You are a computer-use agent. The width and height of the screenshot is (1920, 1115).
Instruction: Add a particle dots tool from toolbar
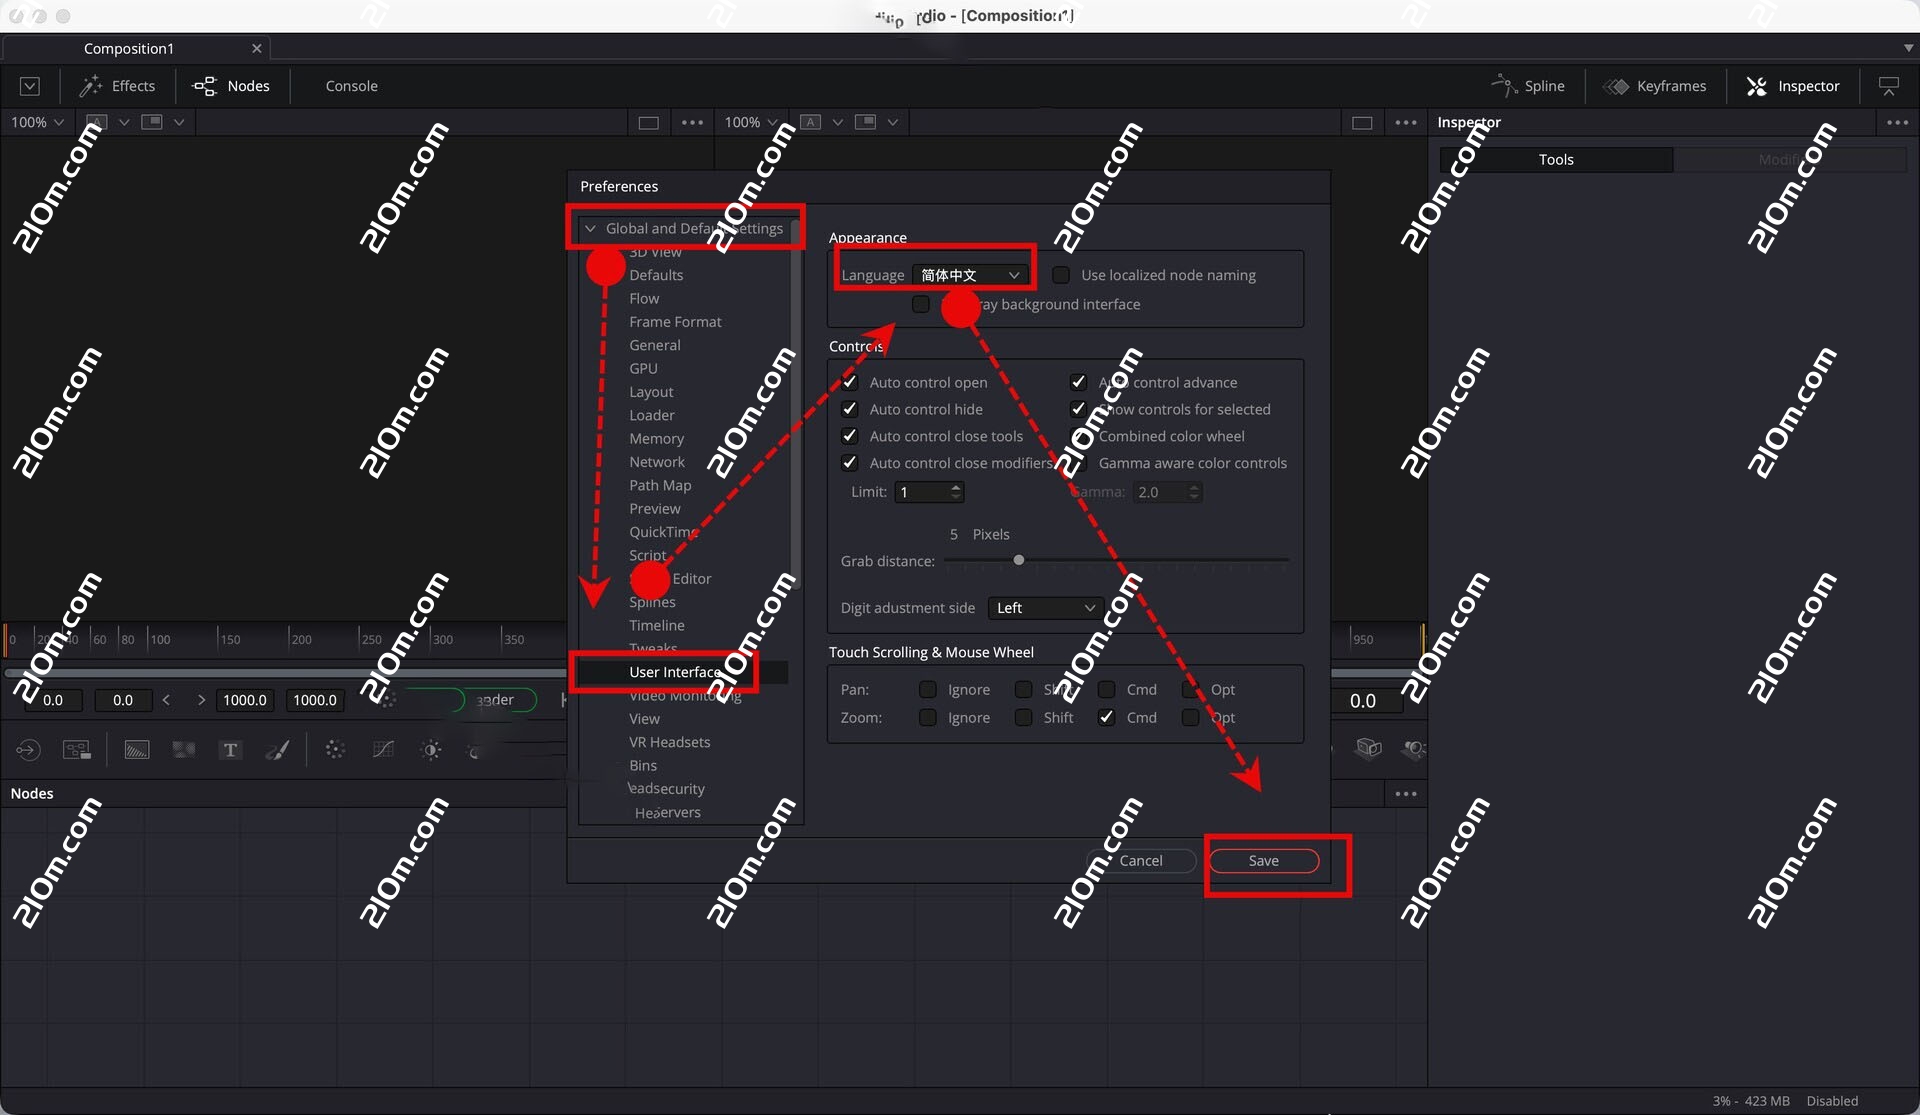point(335,749)
